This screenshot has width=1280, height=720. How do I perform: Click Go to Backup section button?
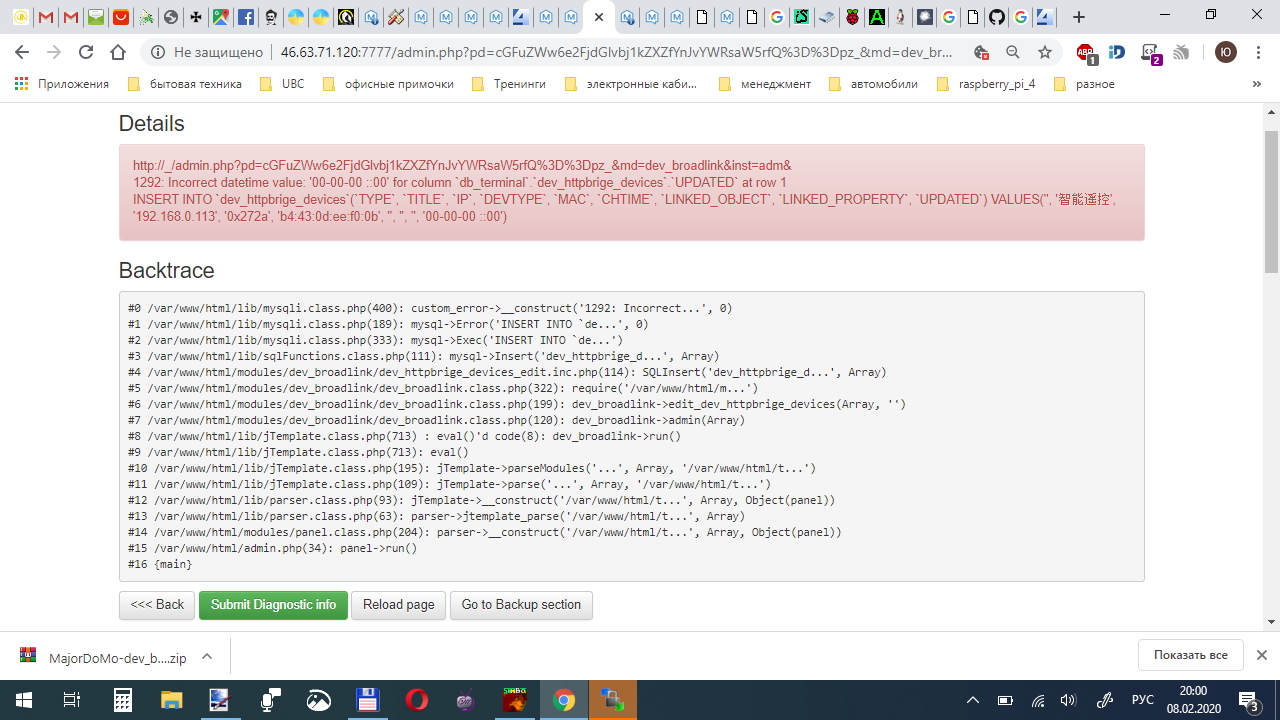[x=521, y=605]
